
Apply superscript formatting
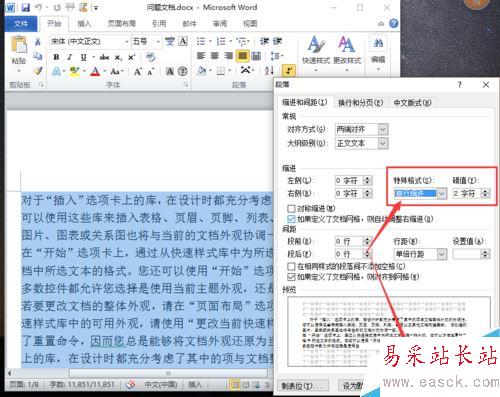pos(132,57)
